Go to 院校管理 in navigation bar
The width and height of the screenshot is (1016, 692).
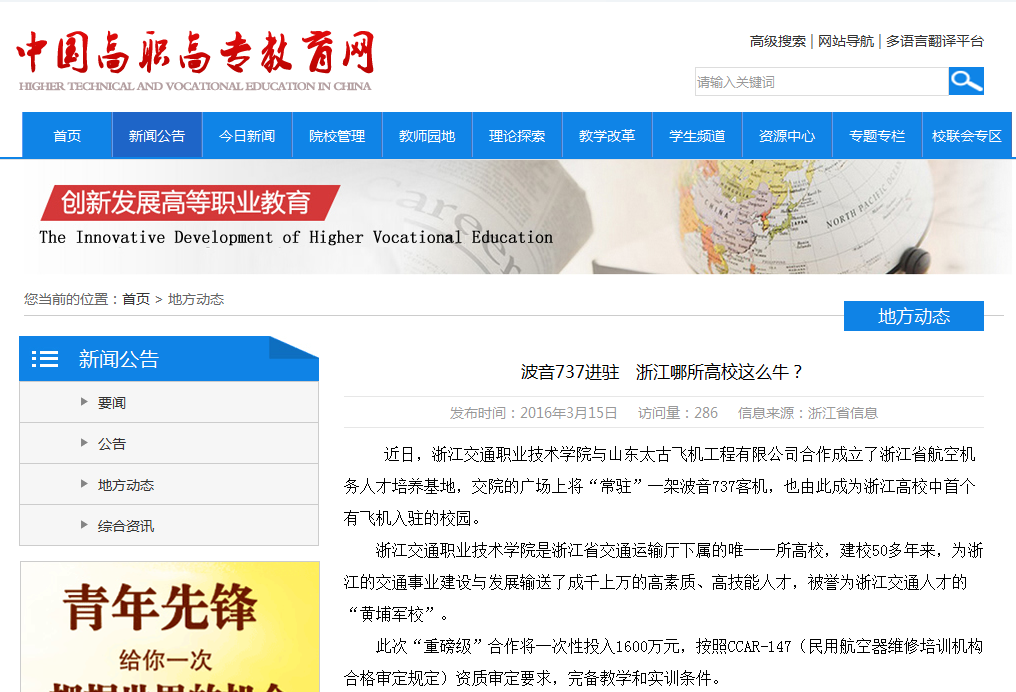coord(337,136)
